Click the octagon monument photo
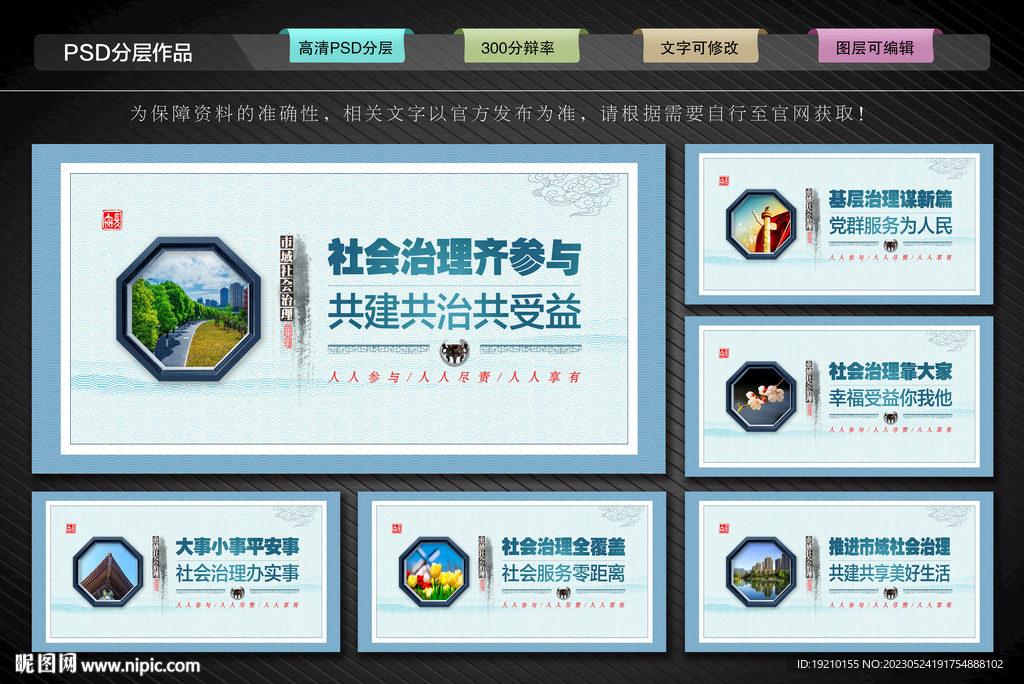Screen dimensions: 1024x684 (761, 224)
